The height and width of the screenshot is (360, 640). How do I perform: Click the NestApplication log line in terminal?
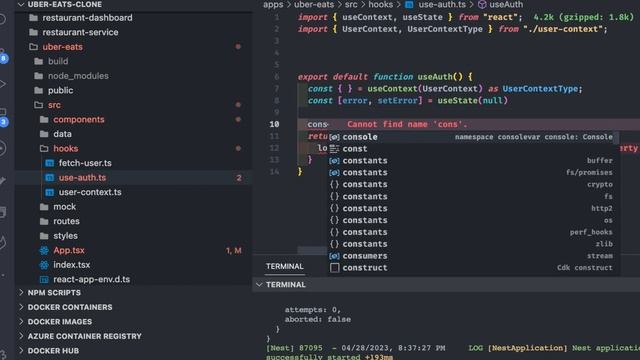click(453, 348)
